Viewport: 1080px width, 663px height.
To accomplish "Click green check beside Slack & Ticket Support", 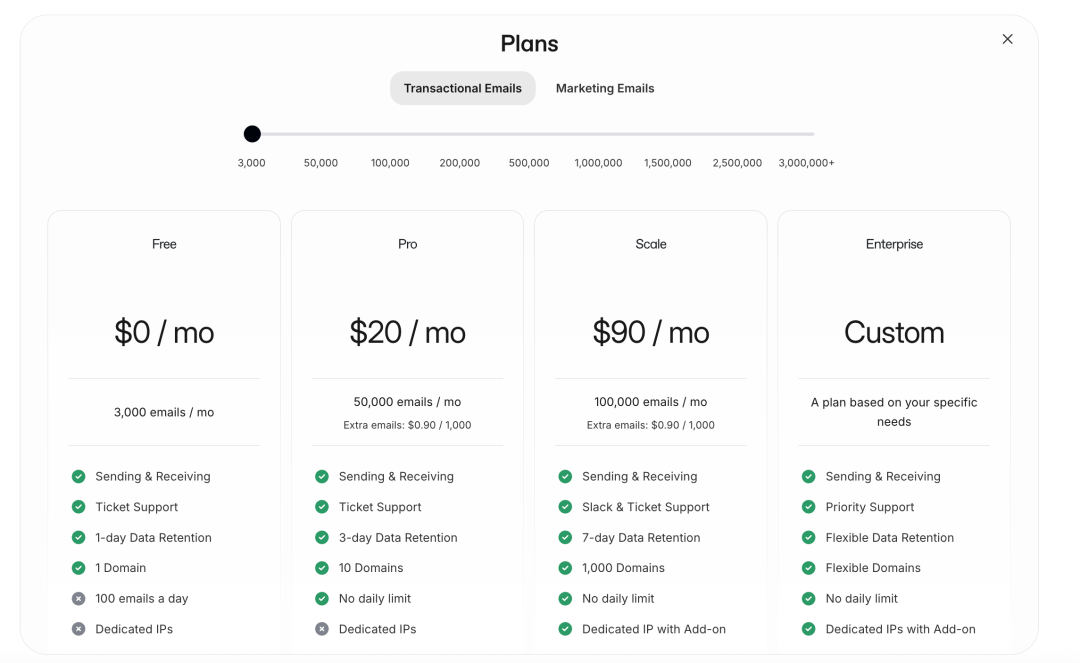I will point(565,507).
